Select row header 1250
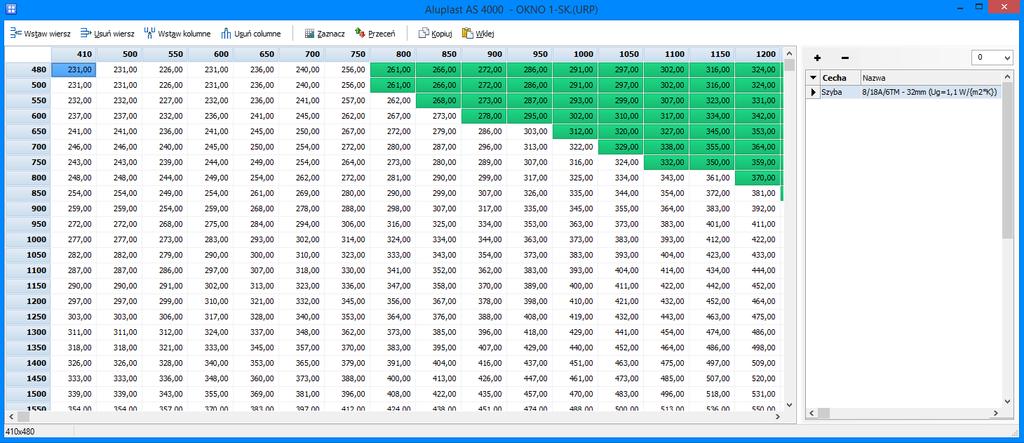 click(28, 317)
